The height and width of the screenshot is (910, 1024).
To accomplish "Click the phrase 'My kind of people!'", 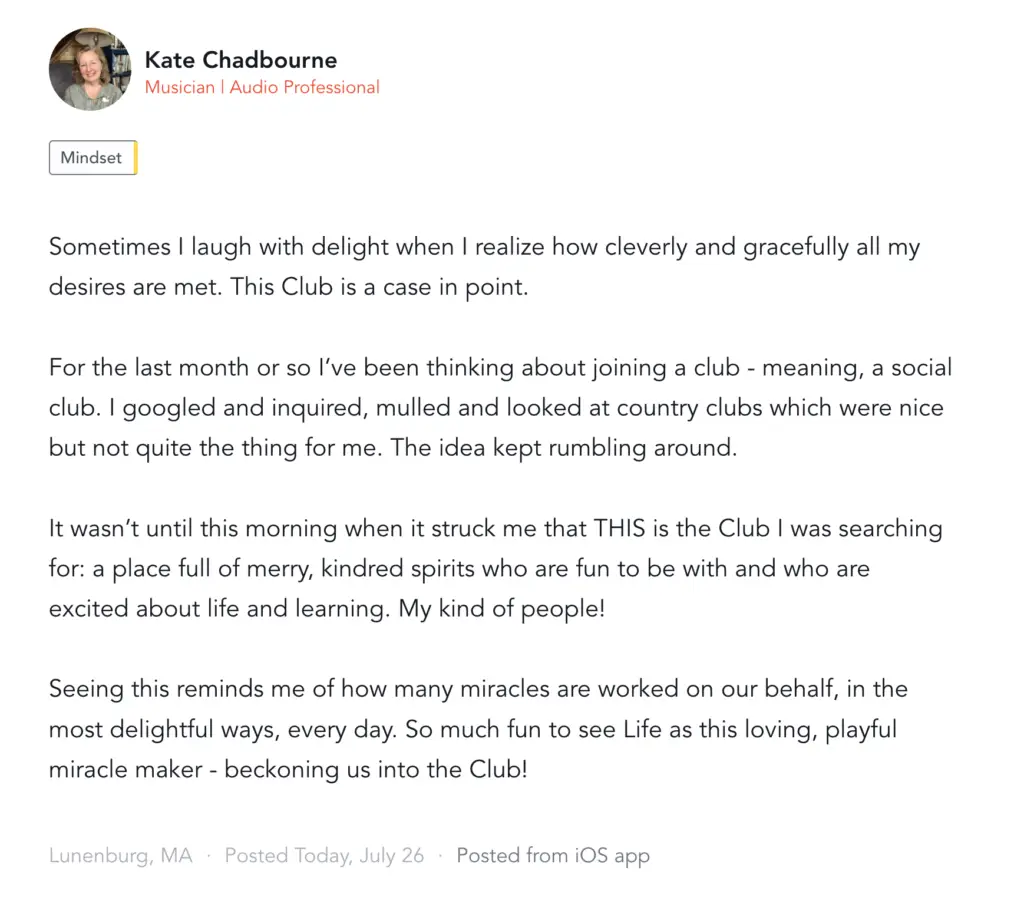I will tap(502, 609).
